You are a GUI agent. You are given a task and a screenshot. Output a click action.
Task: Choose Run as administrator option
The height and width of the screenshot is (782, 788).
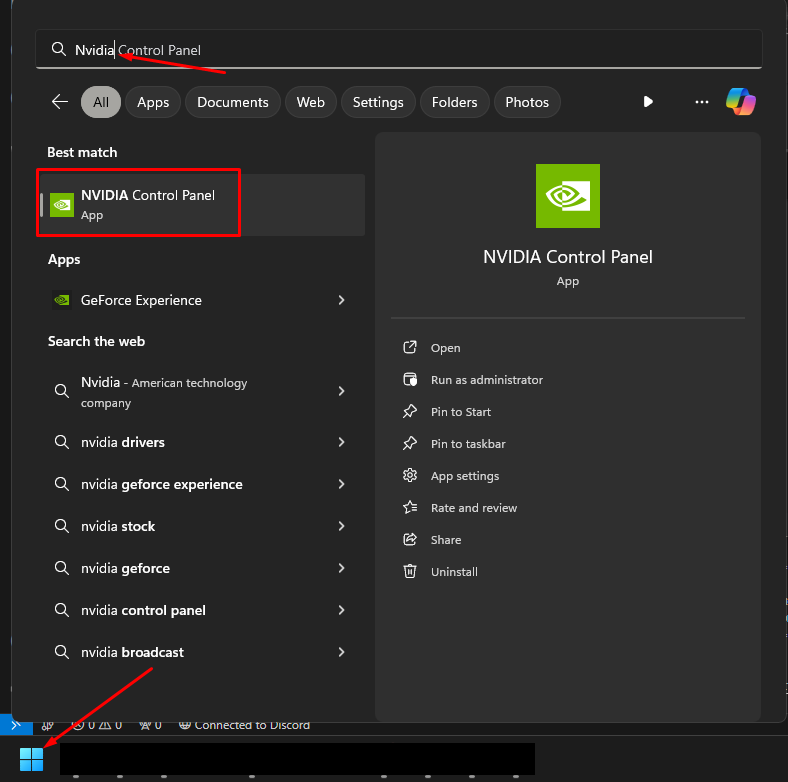coord(486,380)
